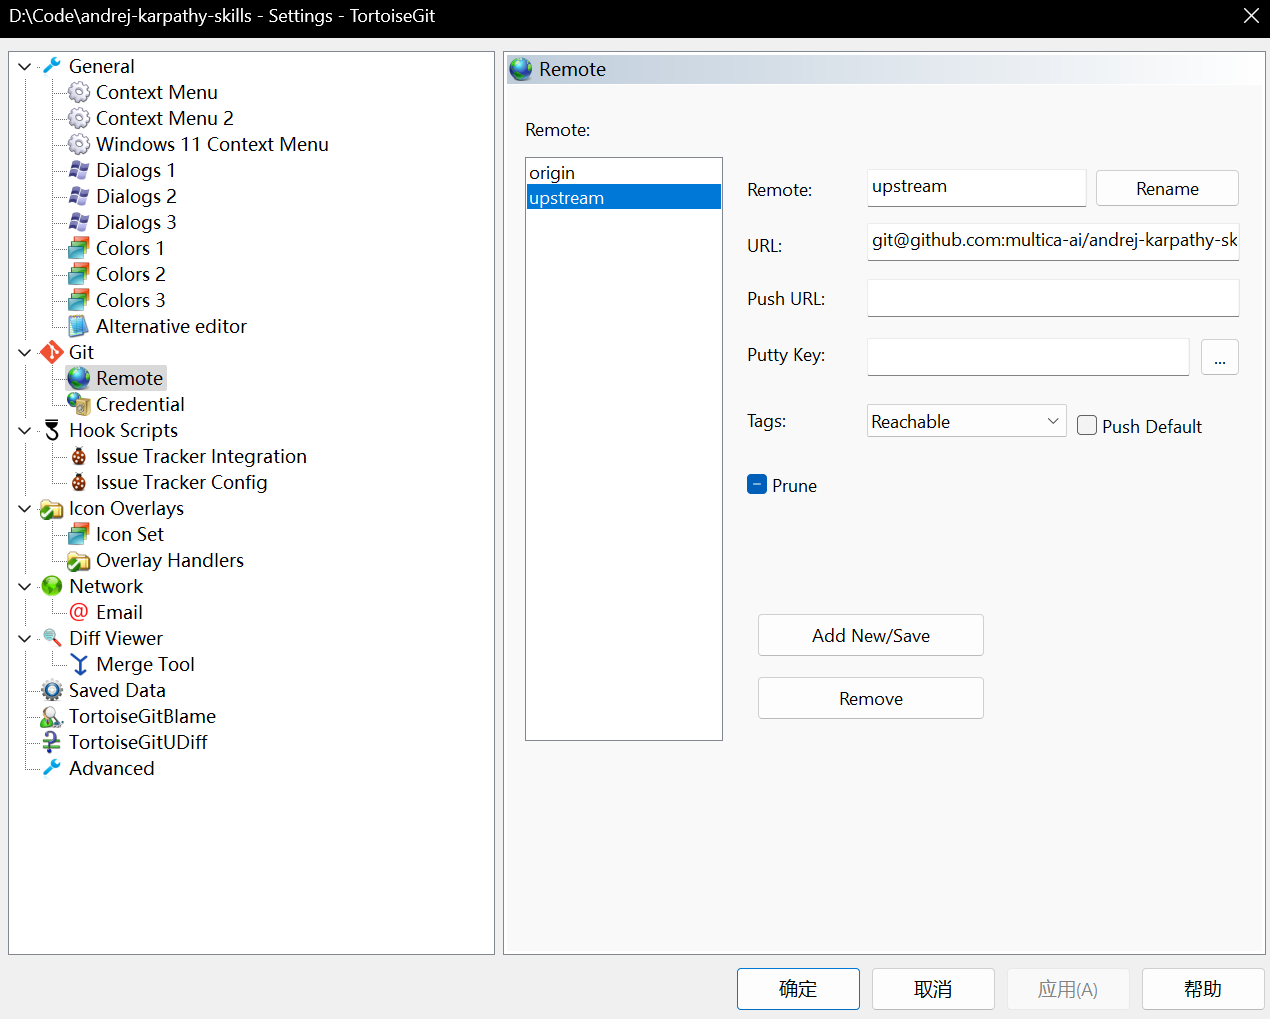The image size is (1270, 1019).
Task: Click the Rename button
Action: [1167, 188]
